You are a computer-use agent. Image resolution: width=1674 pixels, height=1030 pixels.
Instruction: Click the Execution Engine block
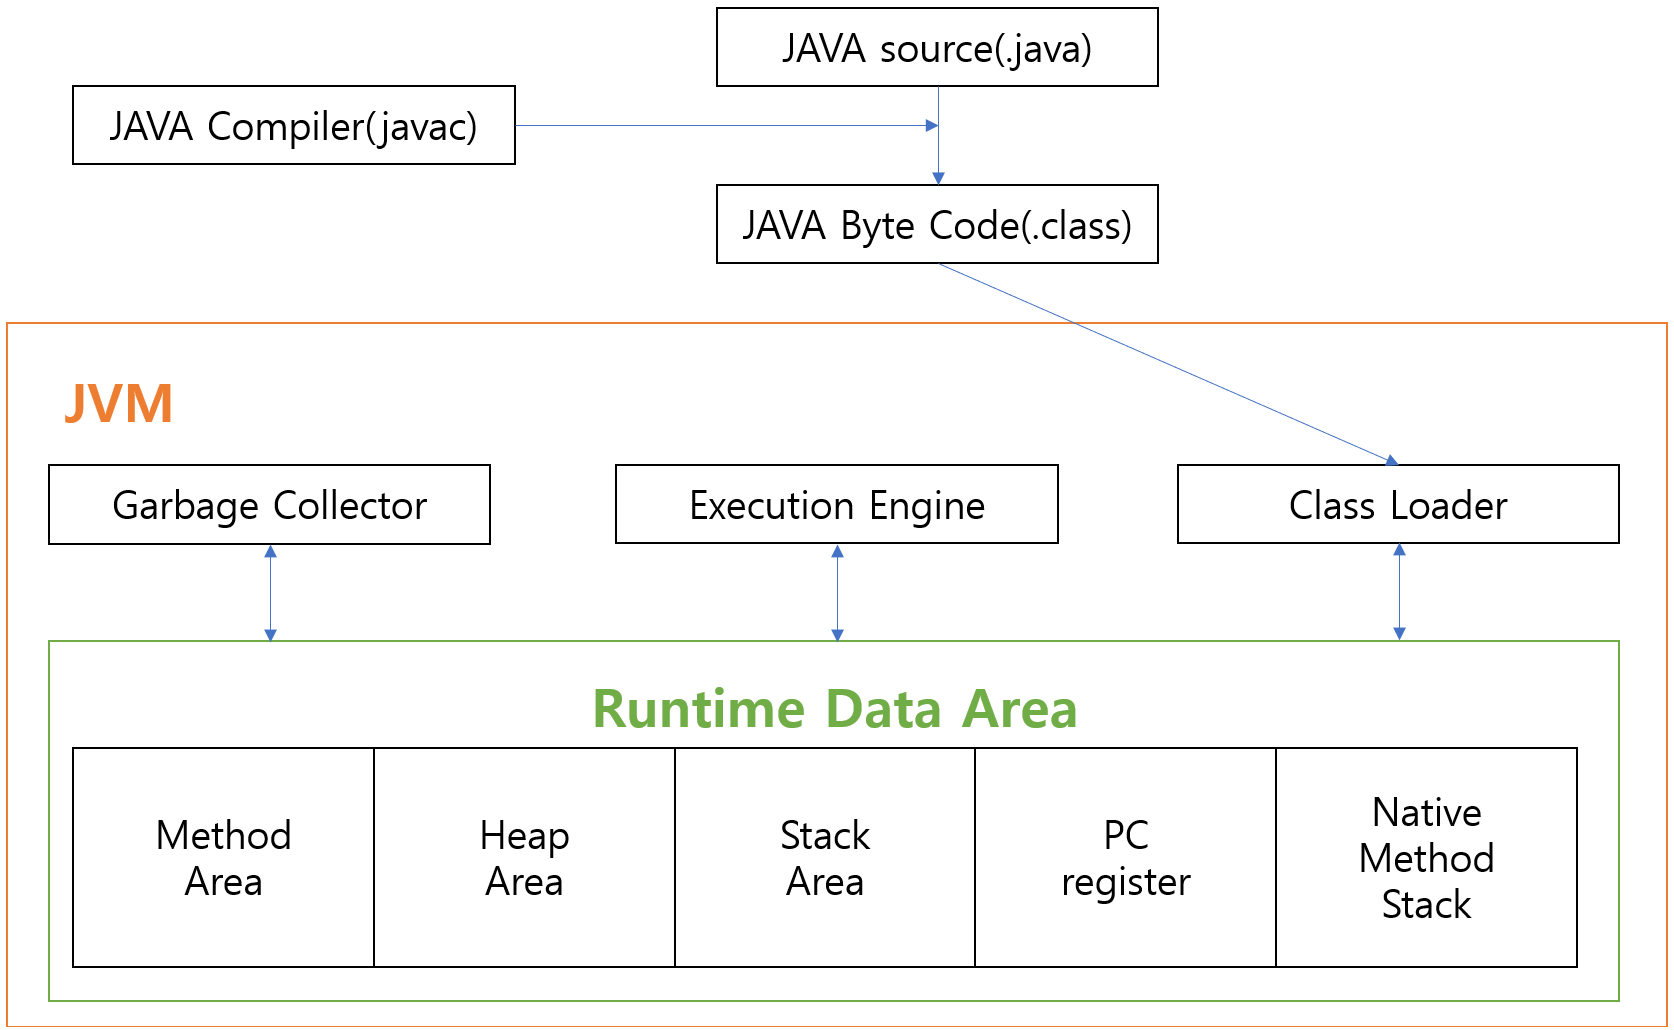(x=836, y=505)
